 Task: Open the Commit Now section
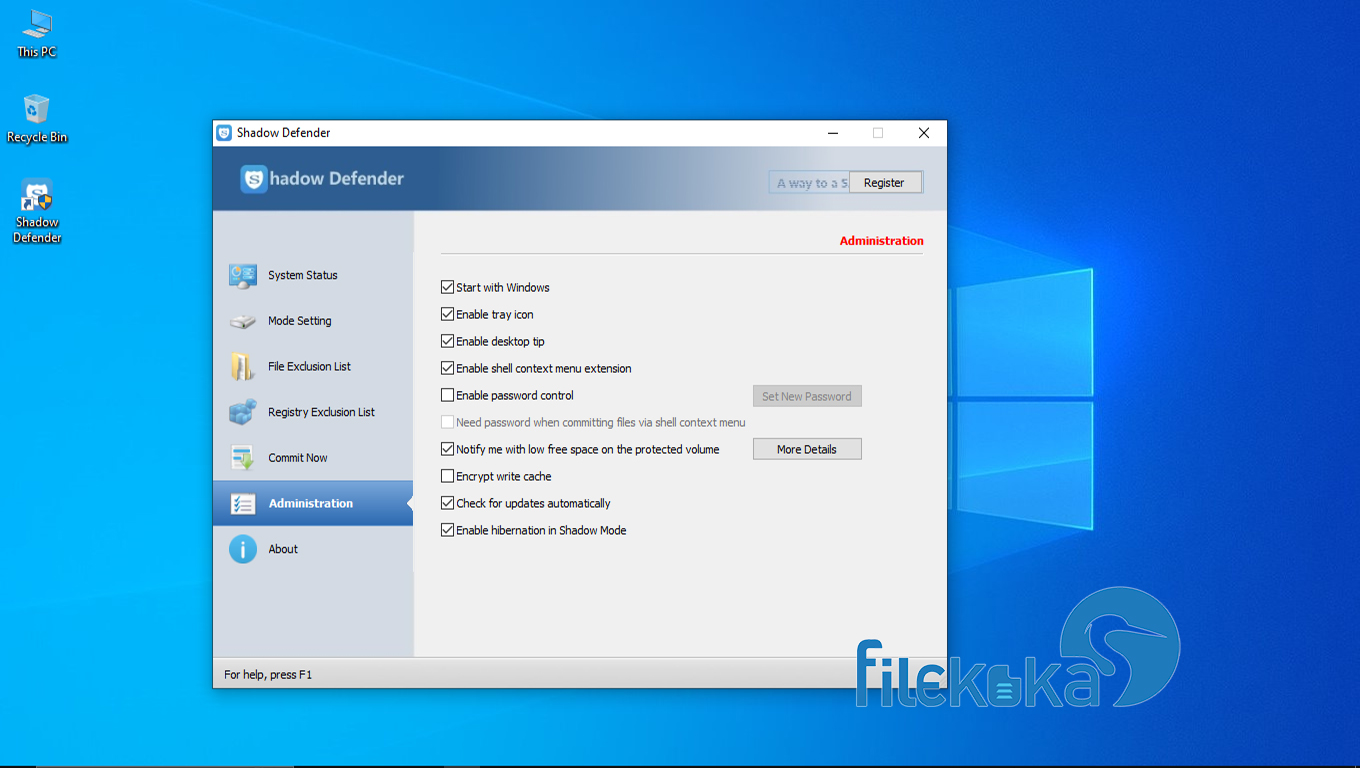313,458
